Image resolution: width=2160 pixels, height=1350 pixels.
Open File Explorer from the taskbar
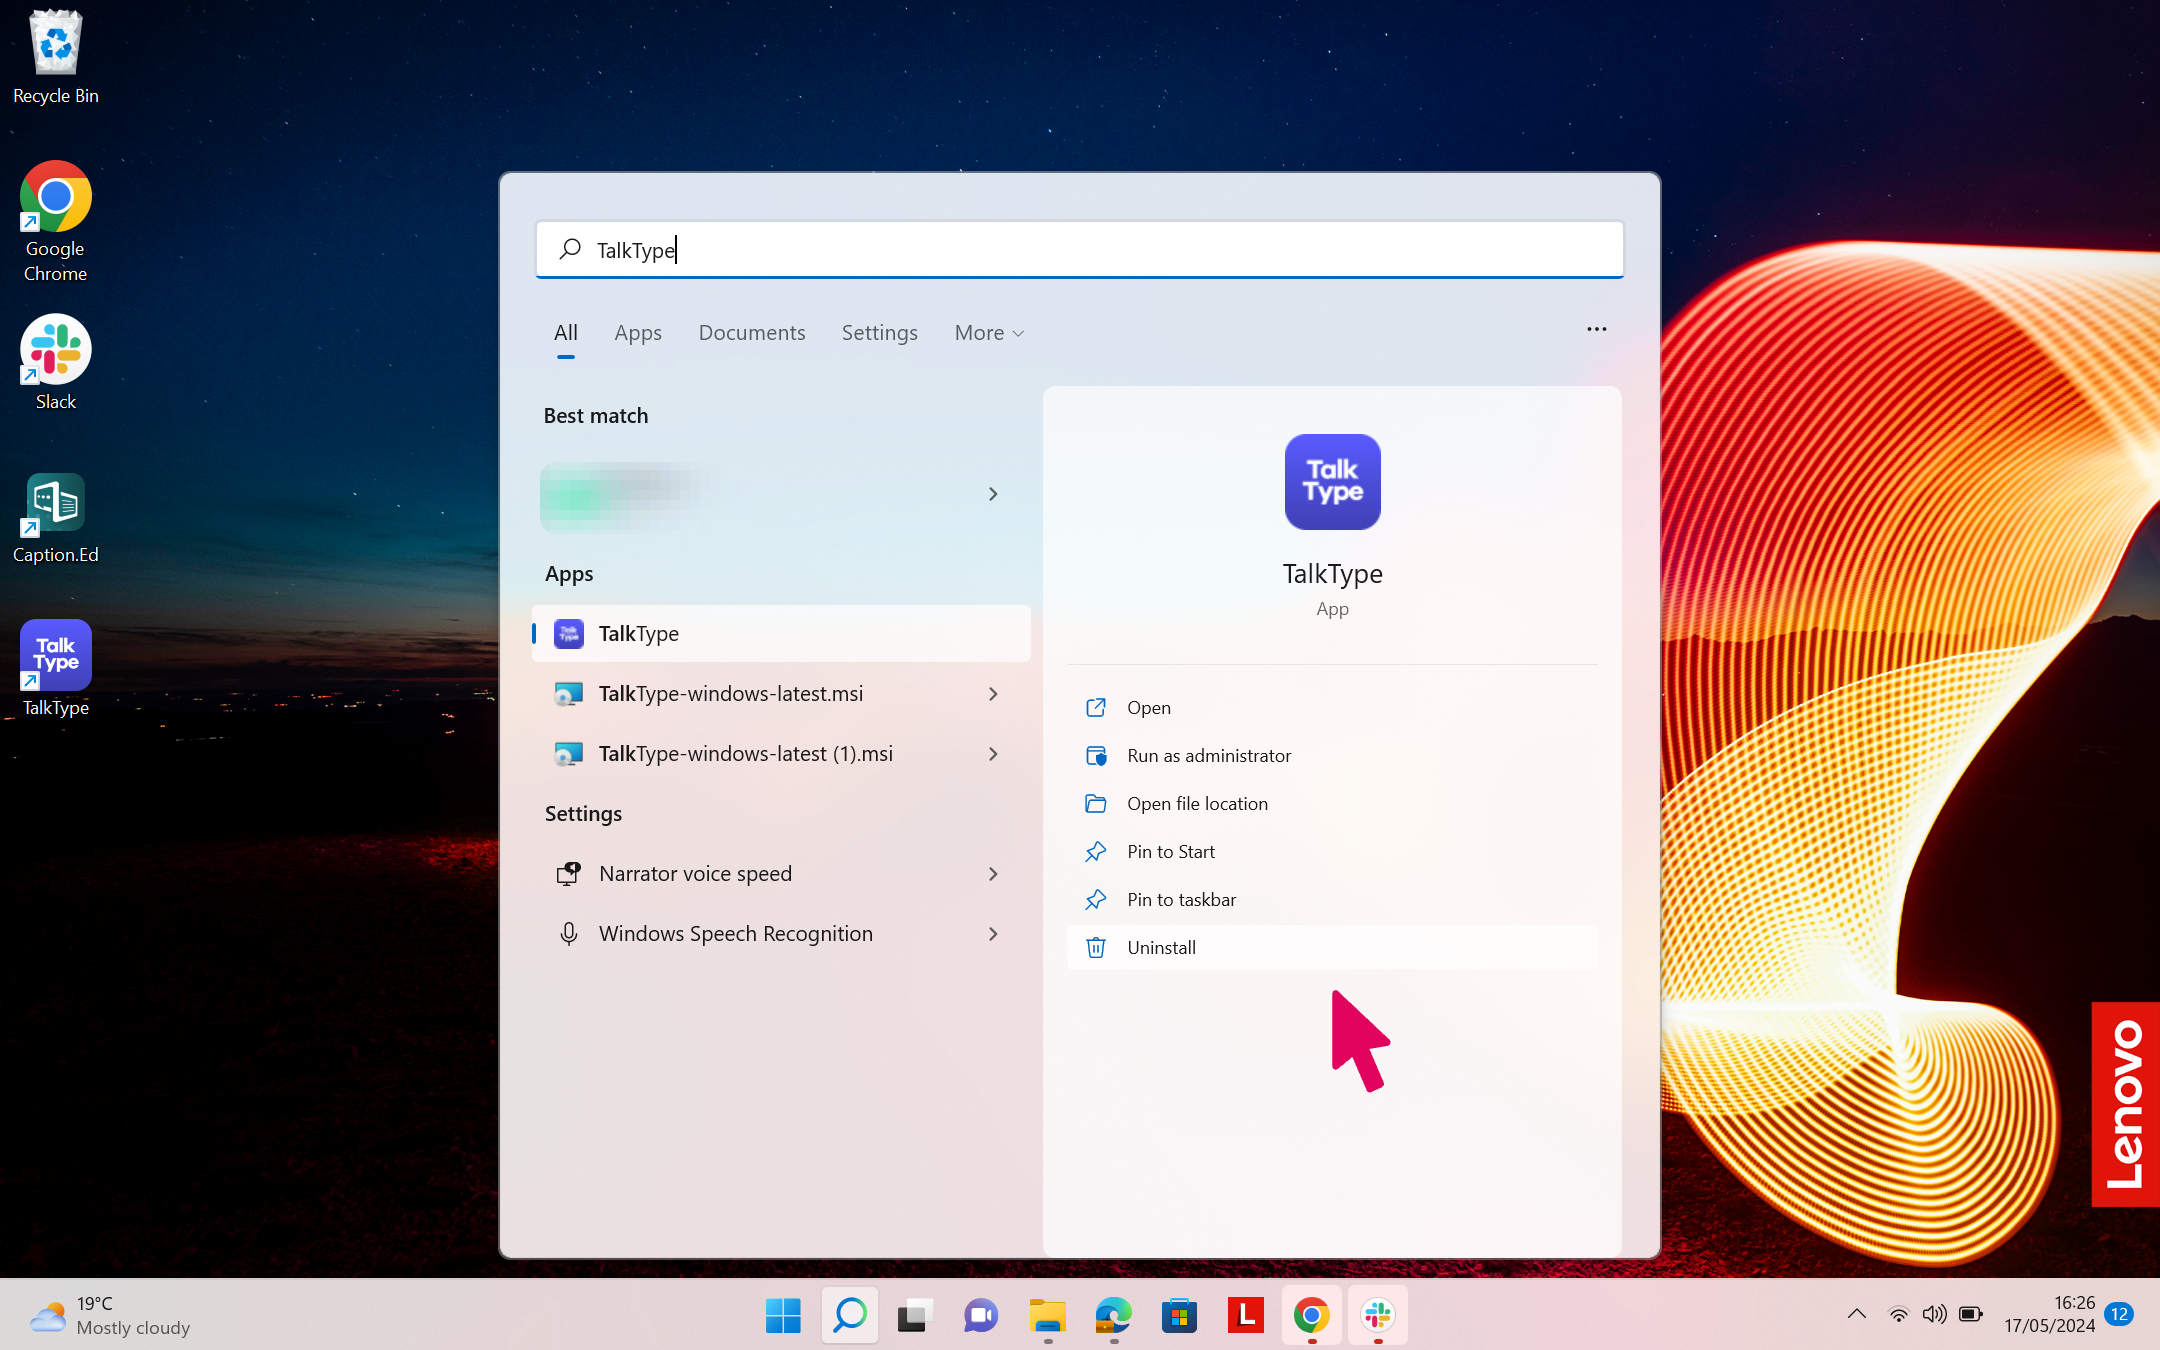point(1047,1315)
